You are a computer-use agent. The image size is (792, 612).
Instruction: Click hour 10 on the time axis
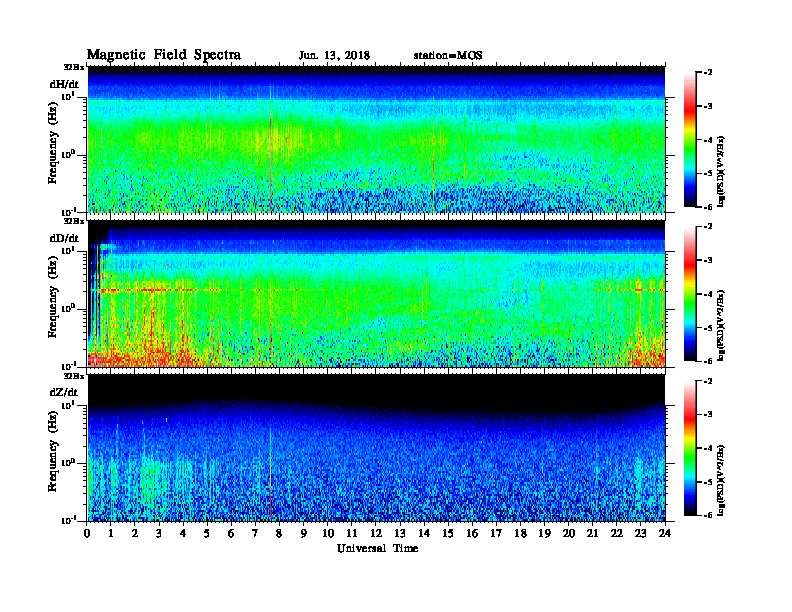[x=328, y=533]
